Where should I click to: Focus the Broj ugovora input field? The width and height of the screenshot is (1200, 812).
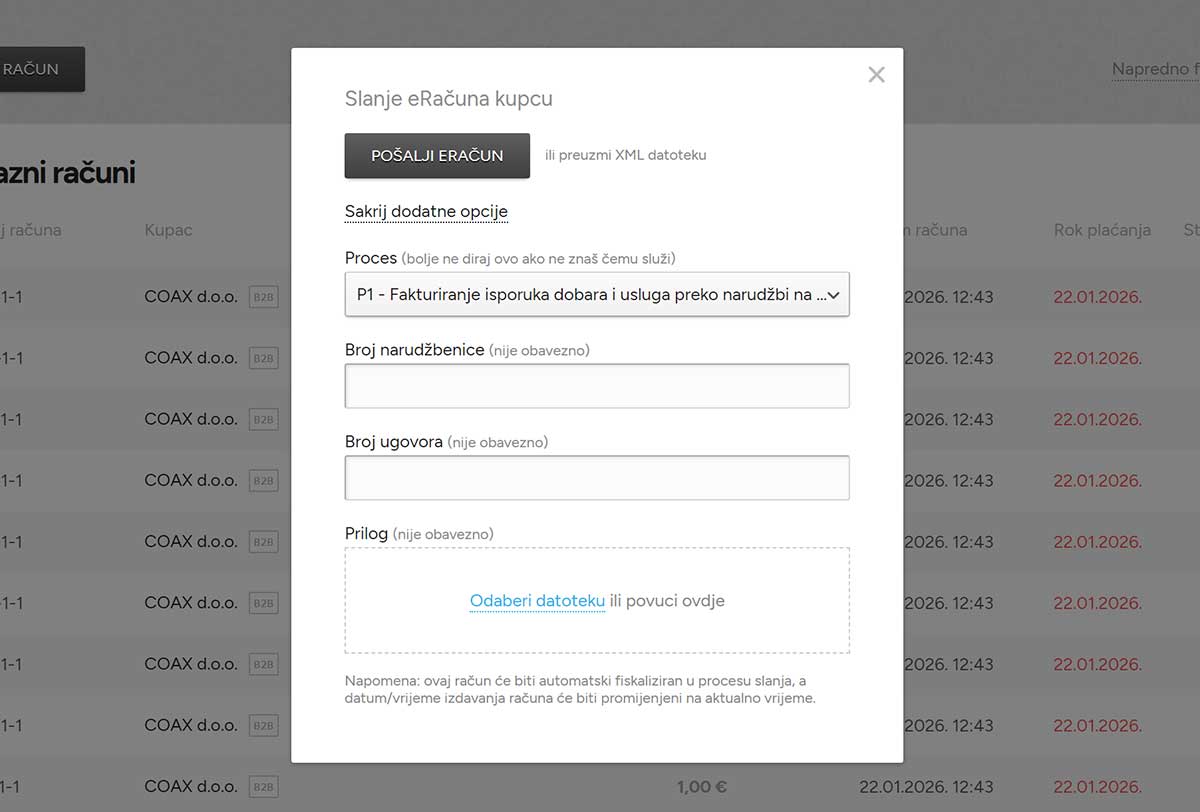pyautogui.click(x=597, y=478)
